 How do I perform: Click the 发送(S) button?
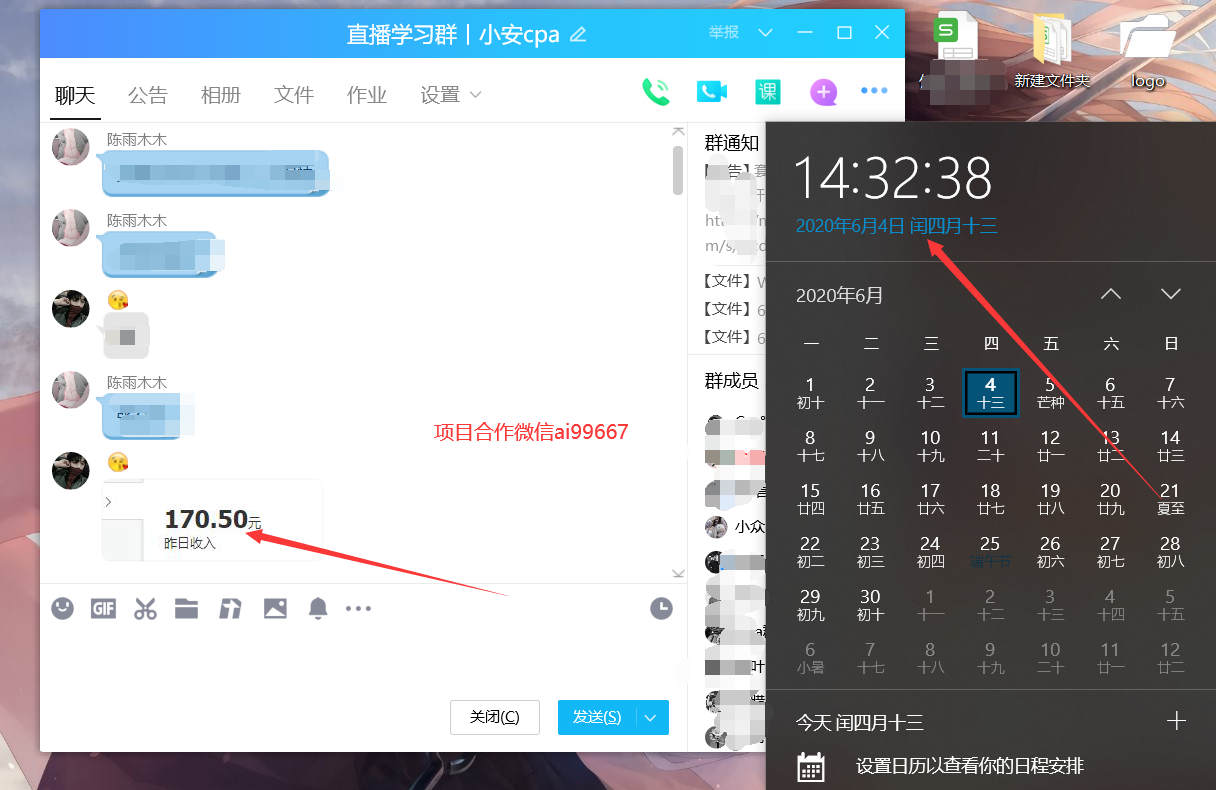click(x=597, y=717)
